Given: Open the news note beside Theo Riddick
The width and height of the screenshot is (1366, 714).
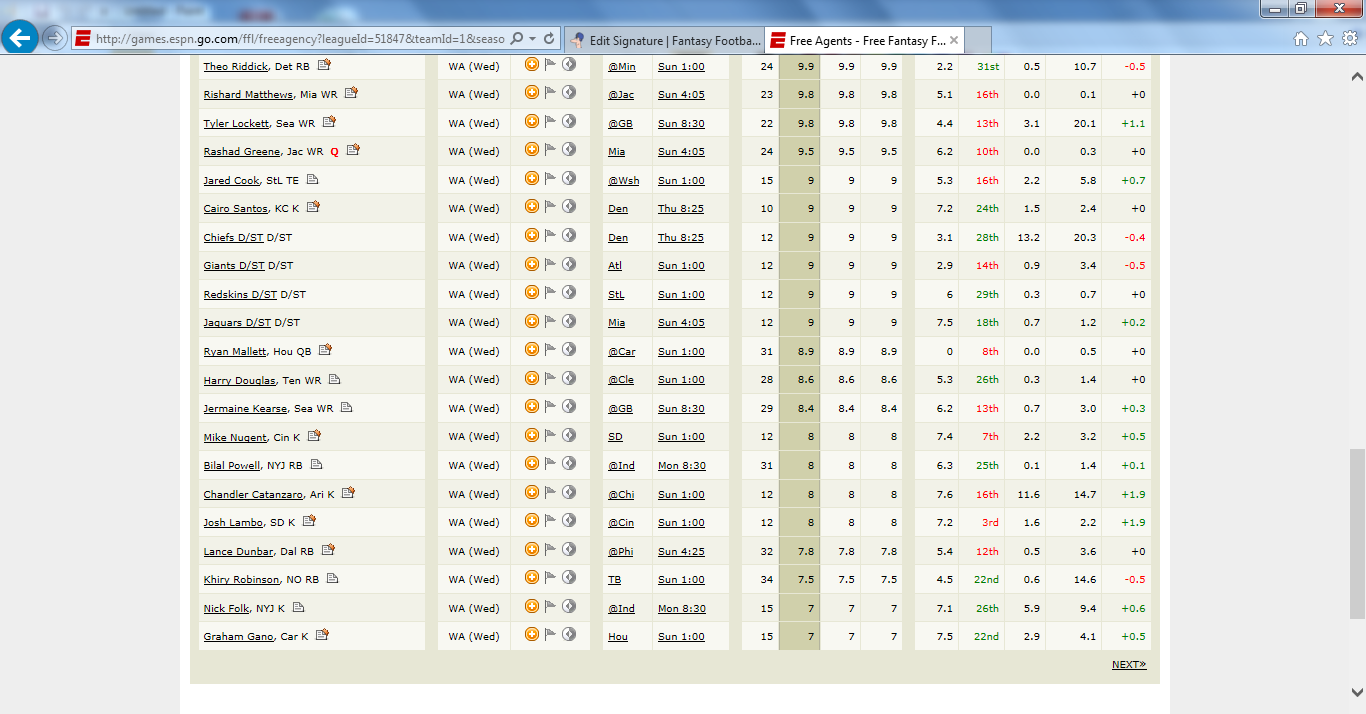Looking at the screenshot, I should tap(324, 65).
